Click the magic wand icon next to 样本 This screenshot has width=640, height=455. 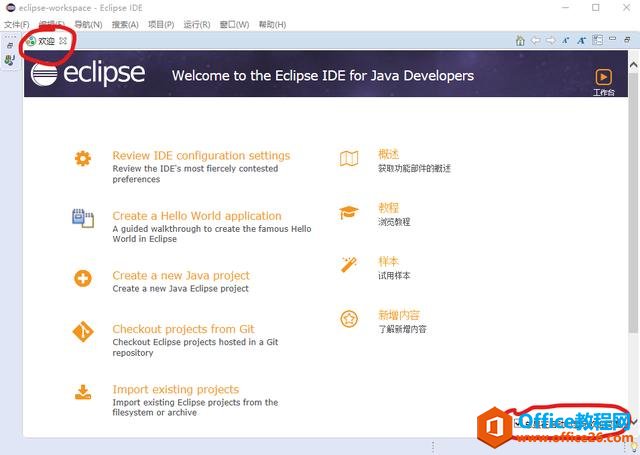[x=349, y=264]
